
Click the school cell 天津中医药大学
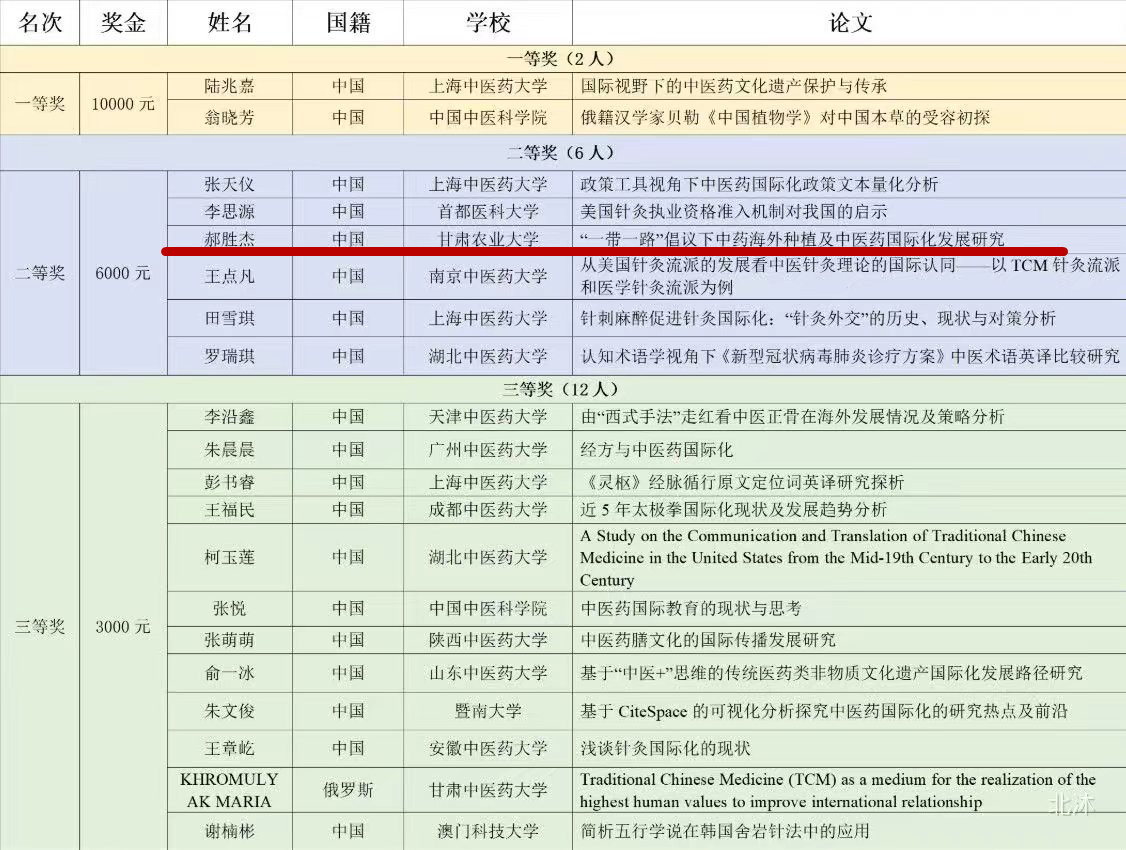pos(488,416)
